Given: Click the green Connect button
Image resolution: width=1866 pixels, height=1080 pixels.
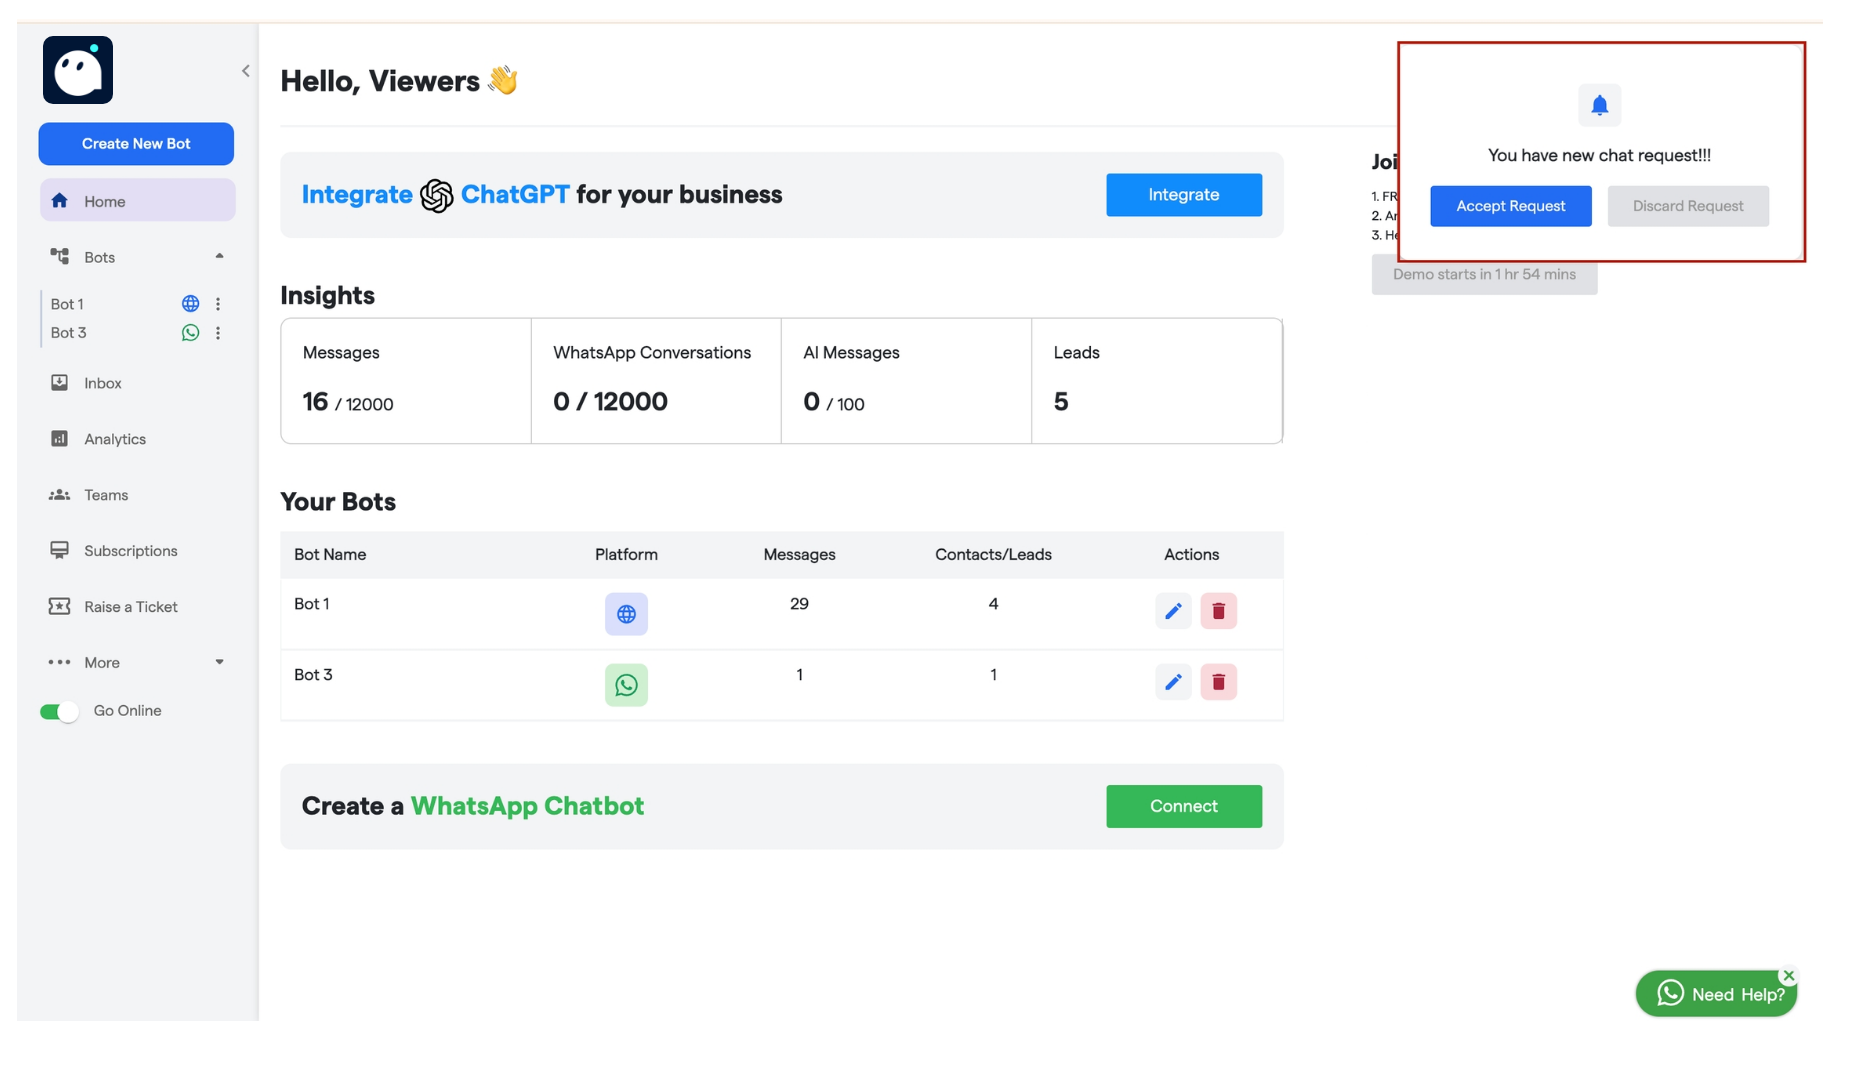Looking at the screenshot, I should coord(1184,806).
